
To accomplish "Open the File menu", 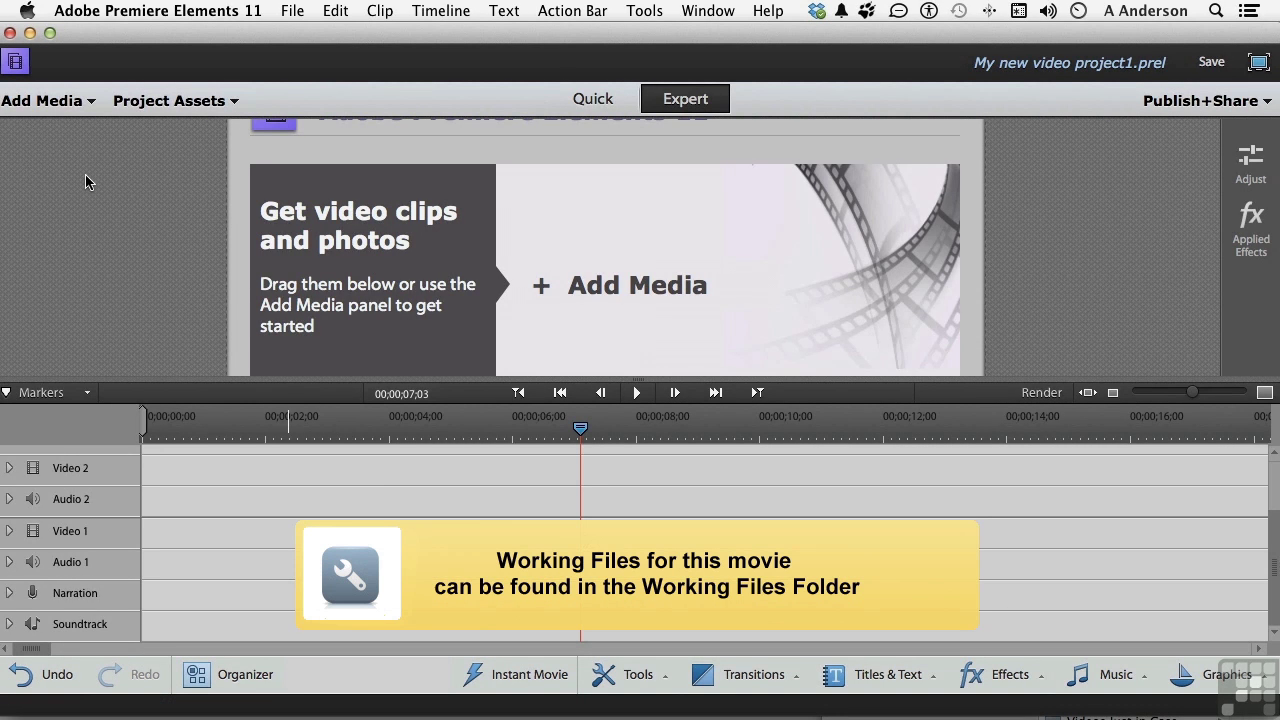I will pos(292,11).
